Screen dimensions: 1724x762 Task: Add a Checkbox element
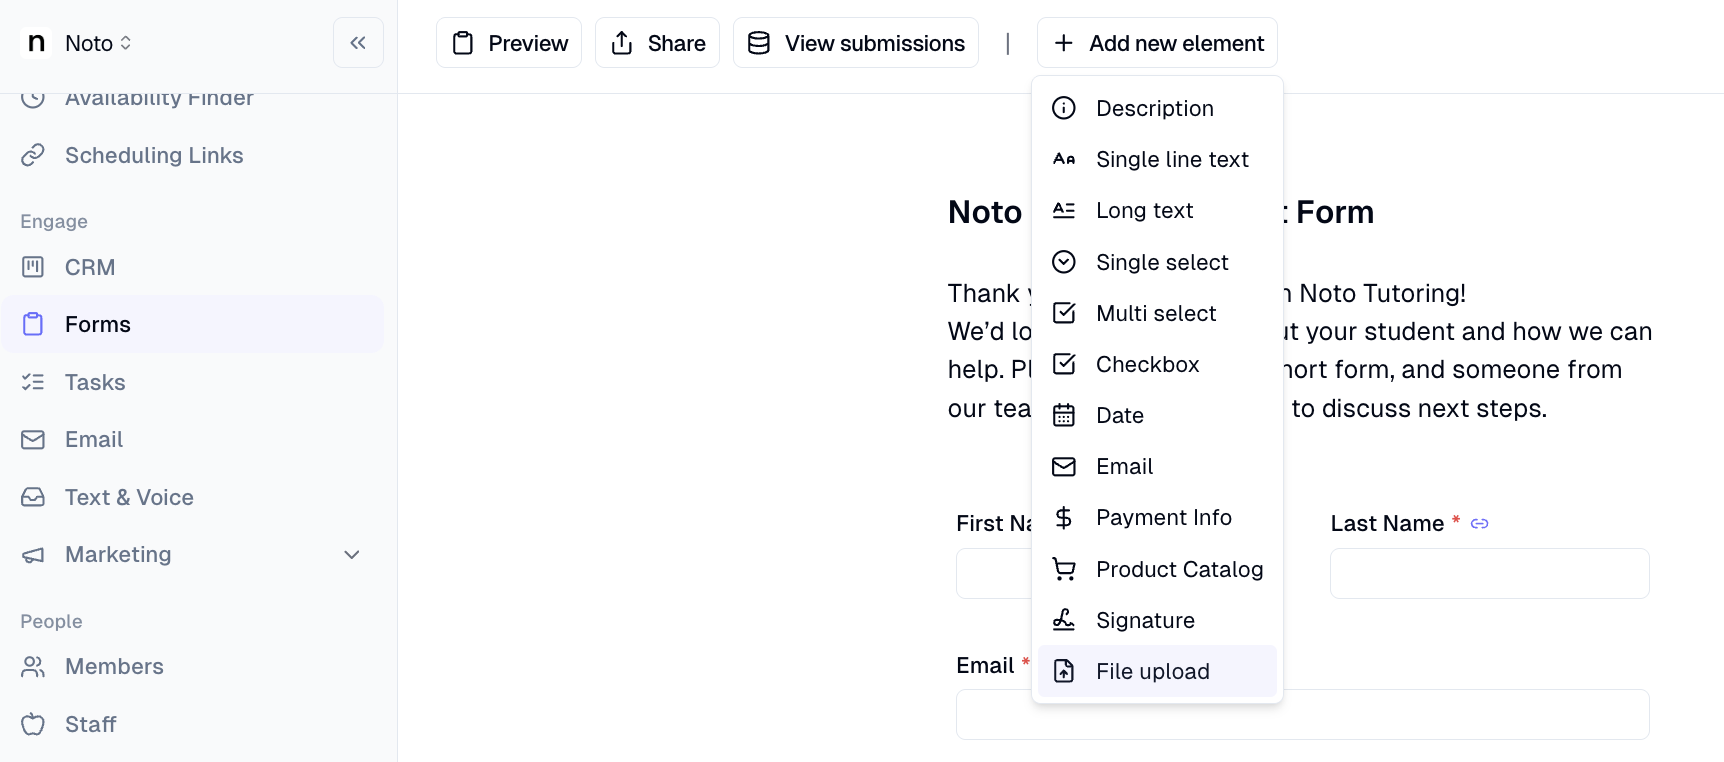point(1157,364)
